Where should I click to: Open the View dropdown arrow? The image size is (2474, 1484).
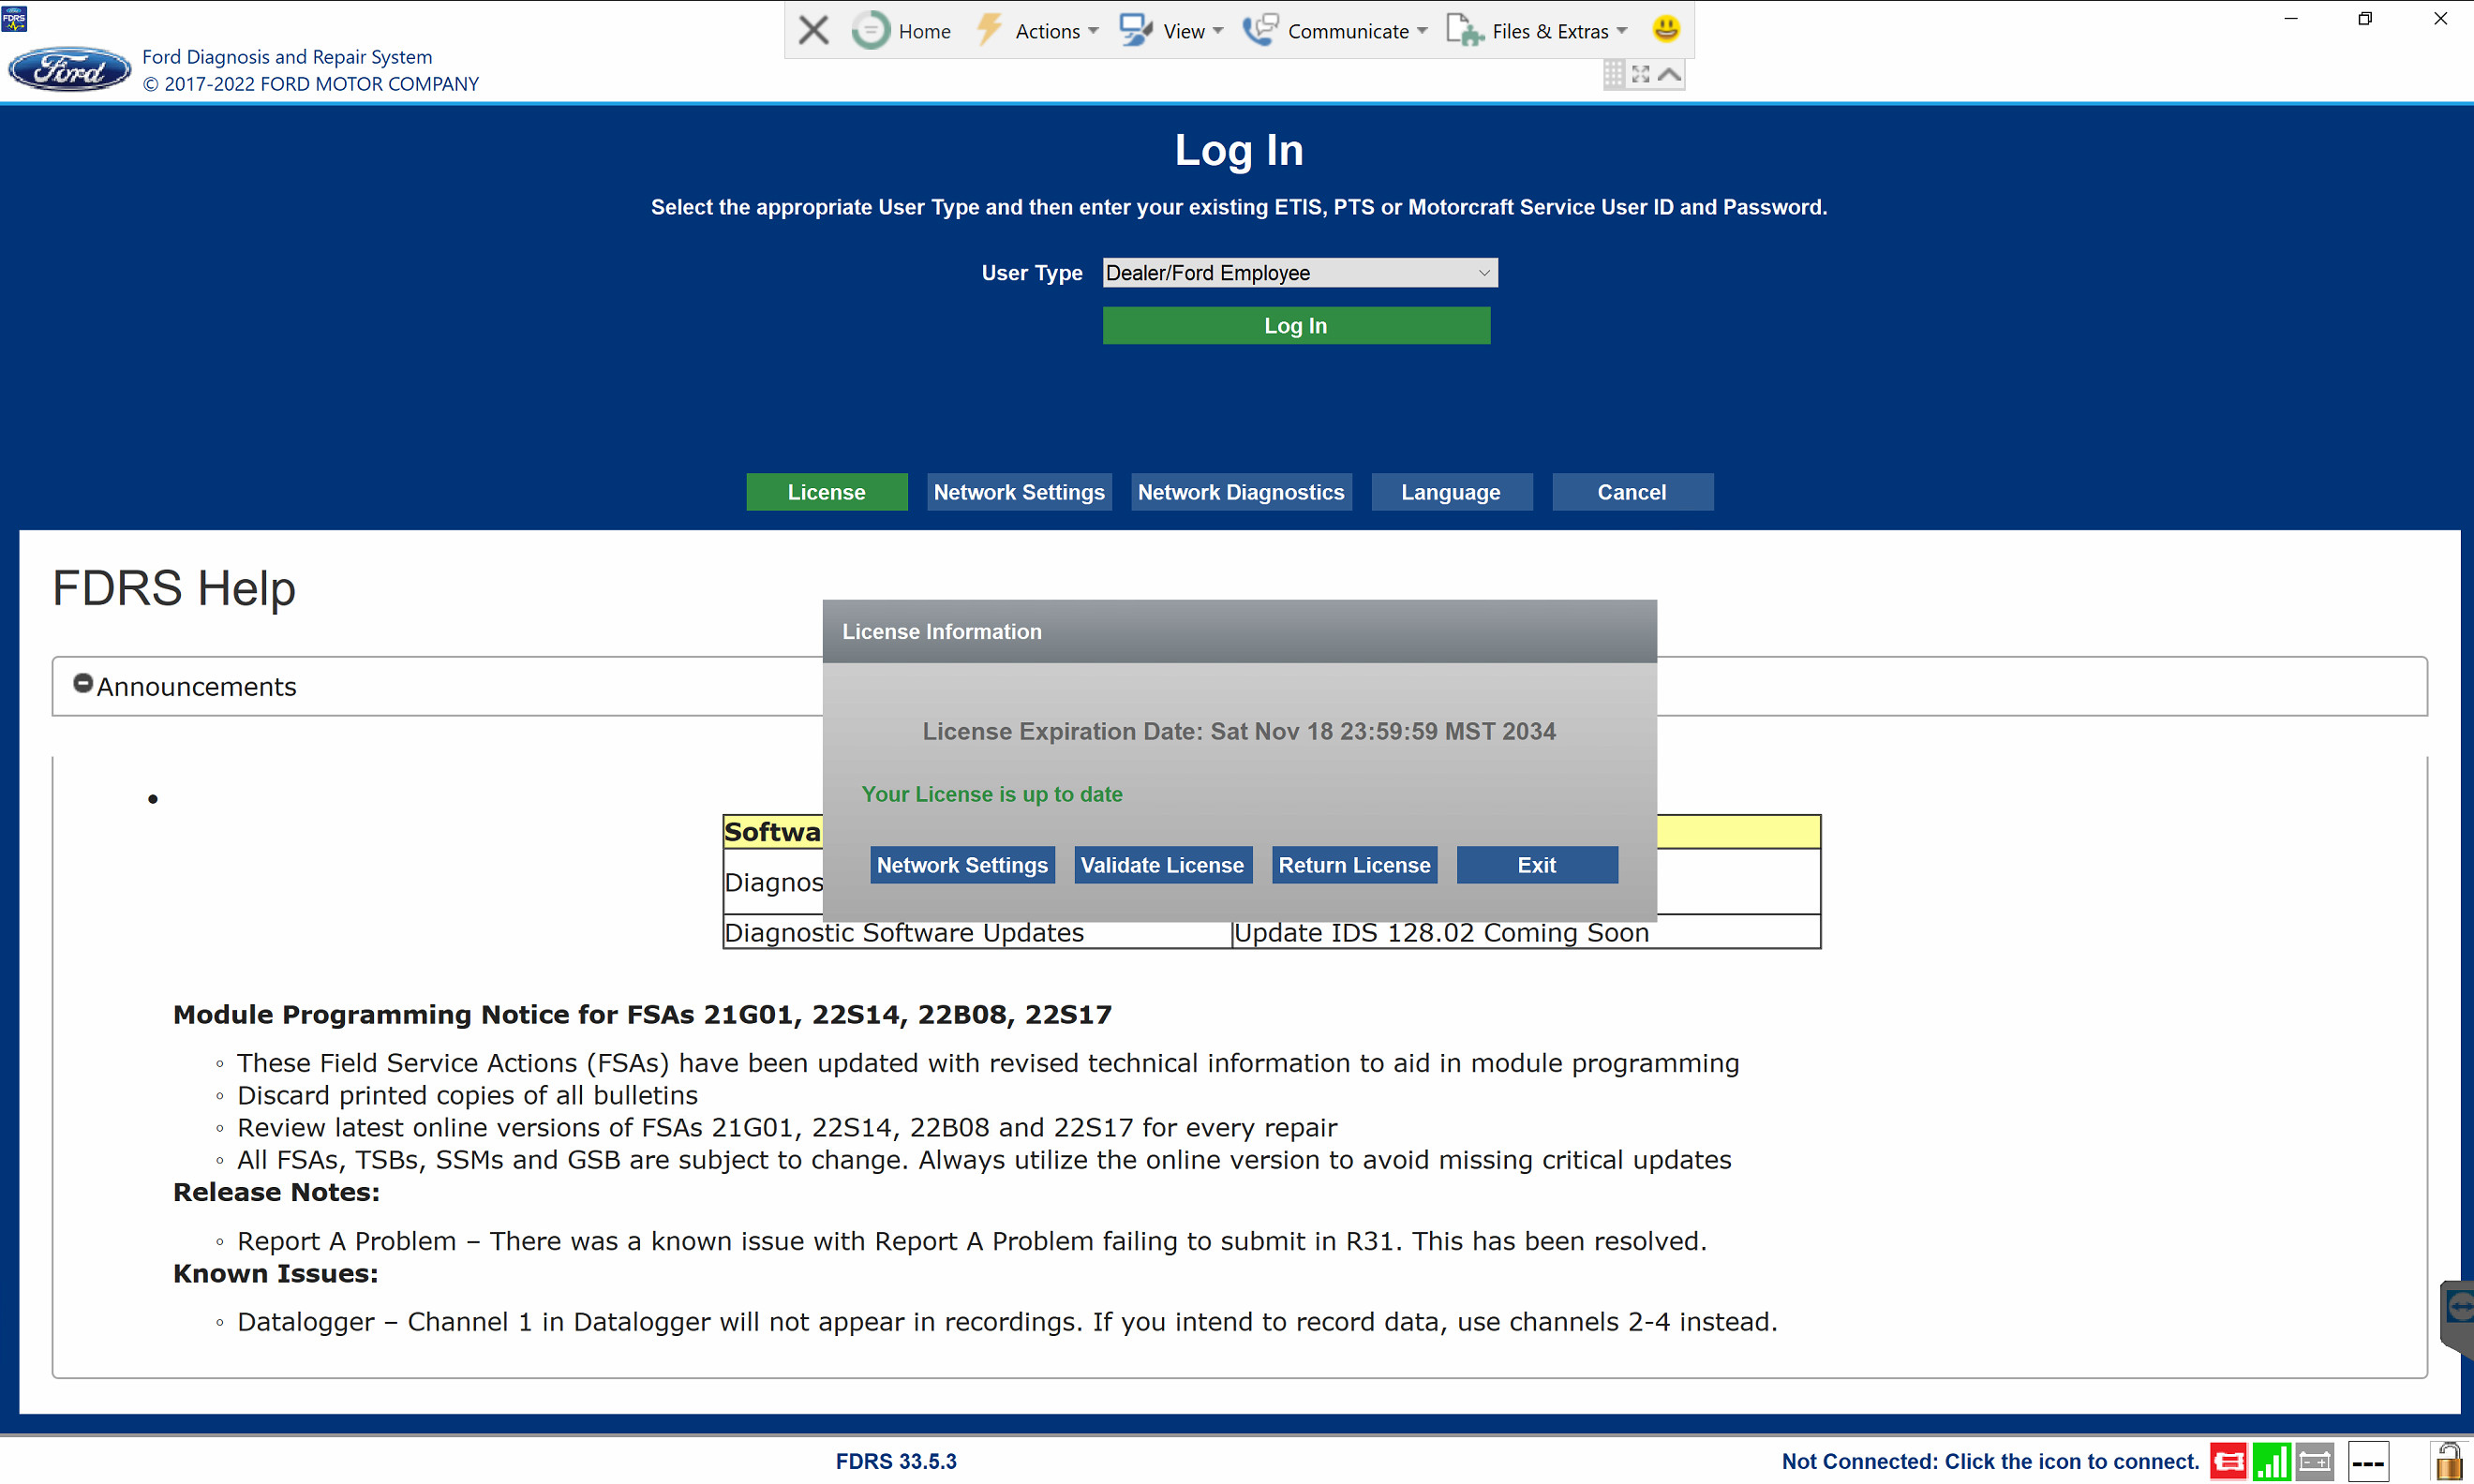point(1218,31)
